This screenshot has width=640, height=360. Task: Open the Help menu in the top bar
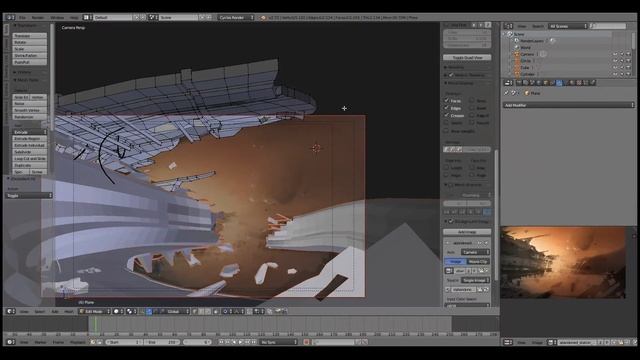pos(74,18)
